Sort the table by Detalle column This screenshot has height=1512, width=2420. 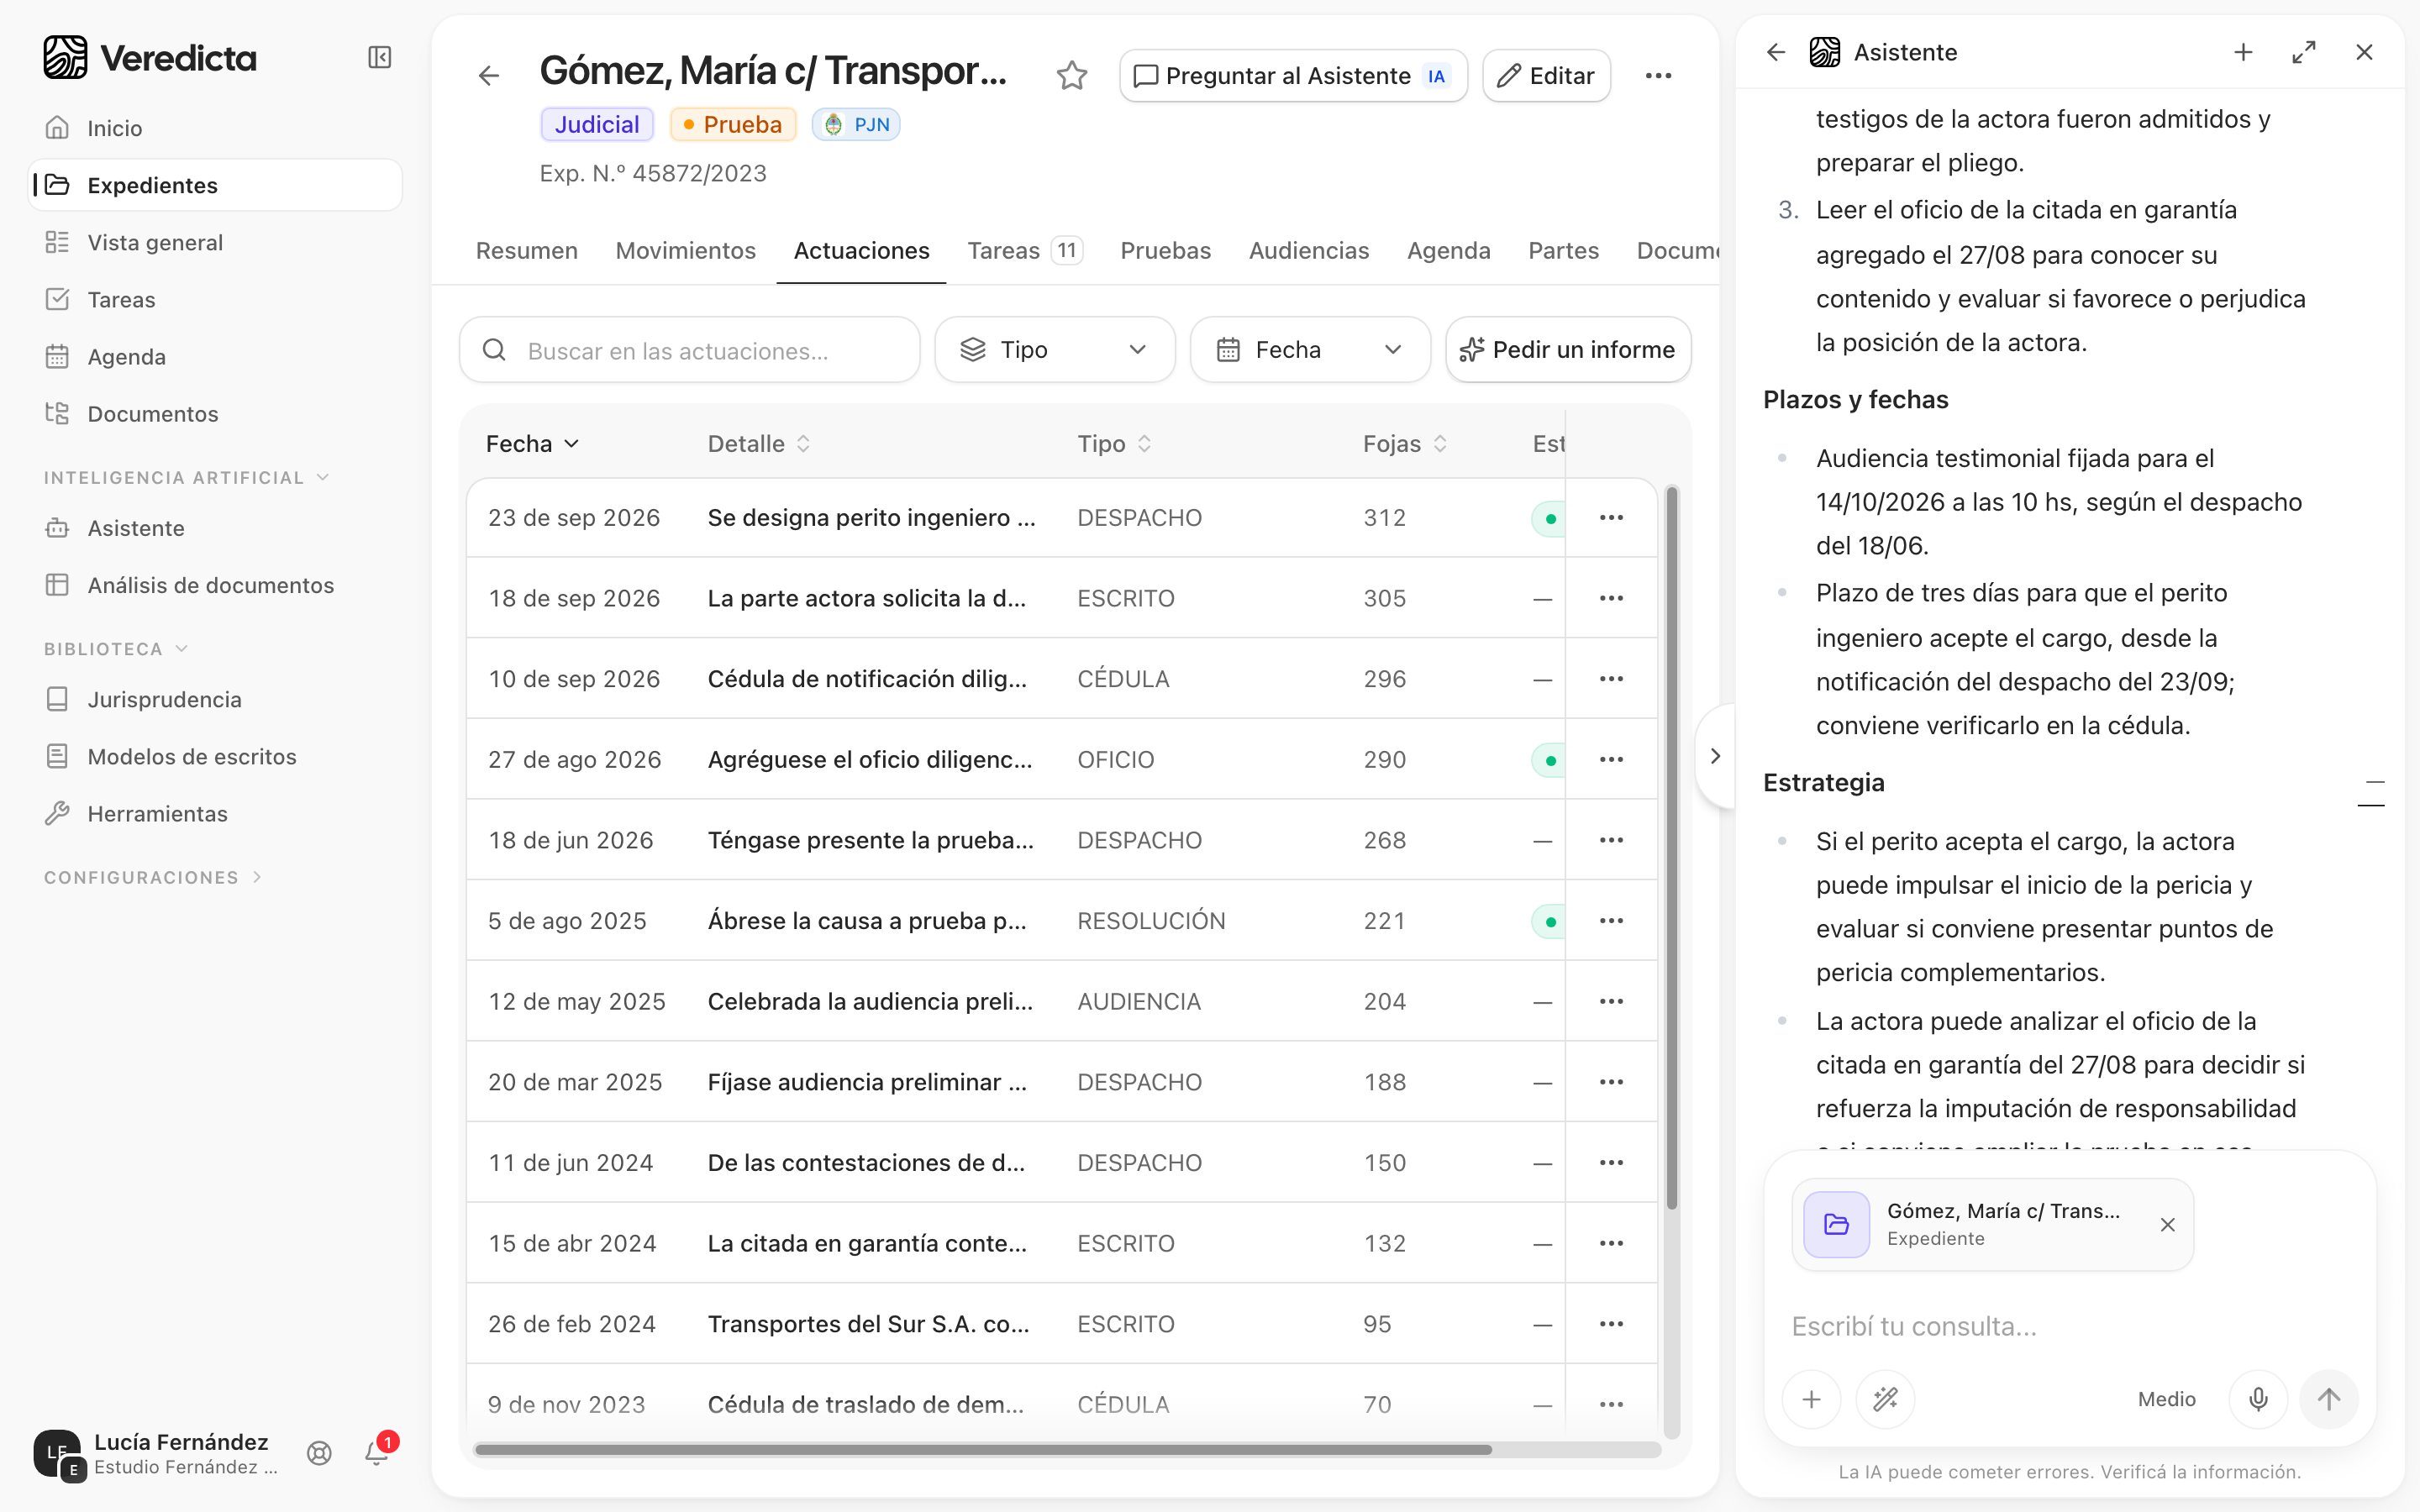[759, 444]
